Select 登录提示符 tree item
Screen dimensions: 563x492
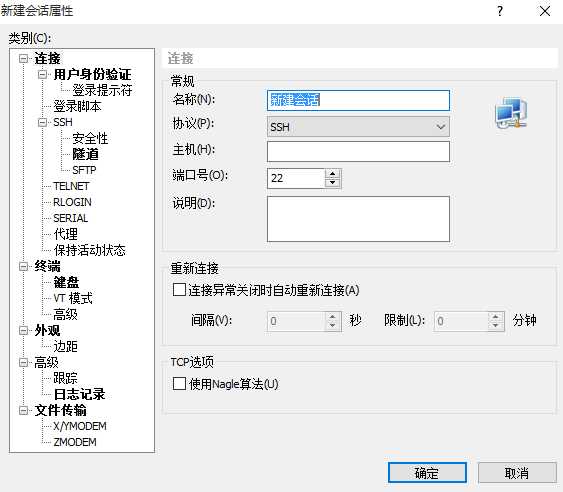[x=102, y=90]
